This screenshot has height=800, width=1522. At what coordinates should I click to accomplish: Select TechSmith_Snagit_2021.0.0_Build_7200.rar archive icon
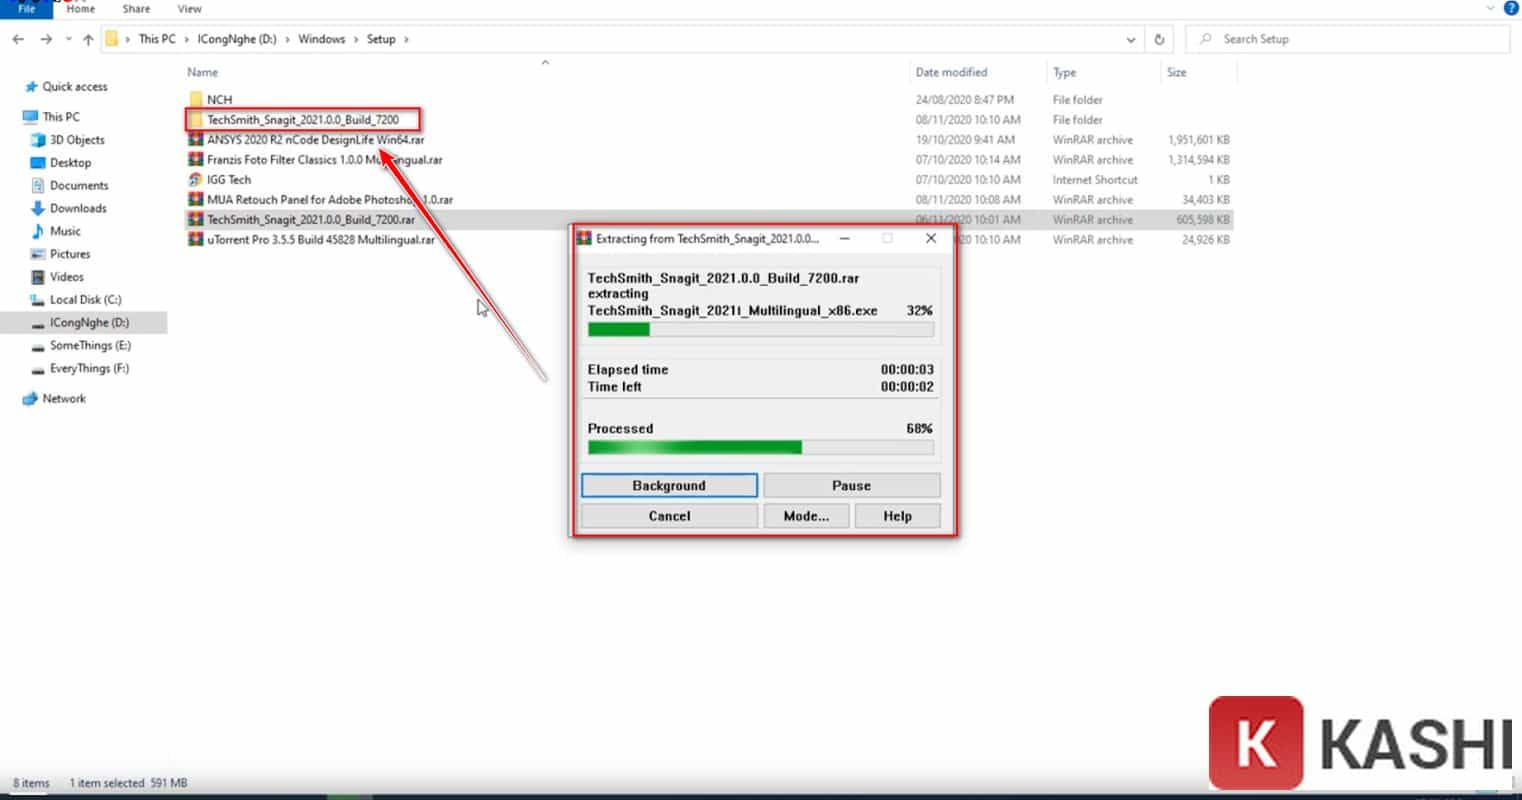coord(196,219)
